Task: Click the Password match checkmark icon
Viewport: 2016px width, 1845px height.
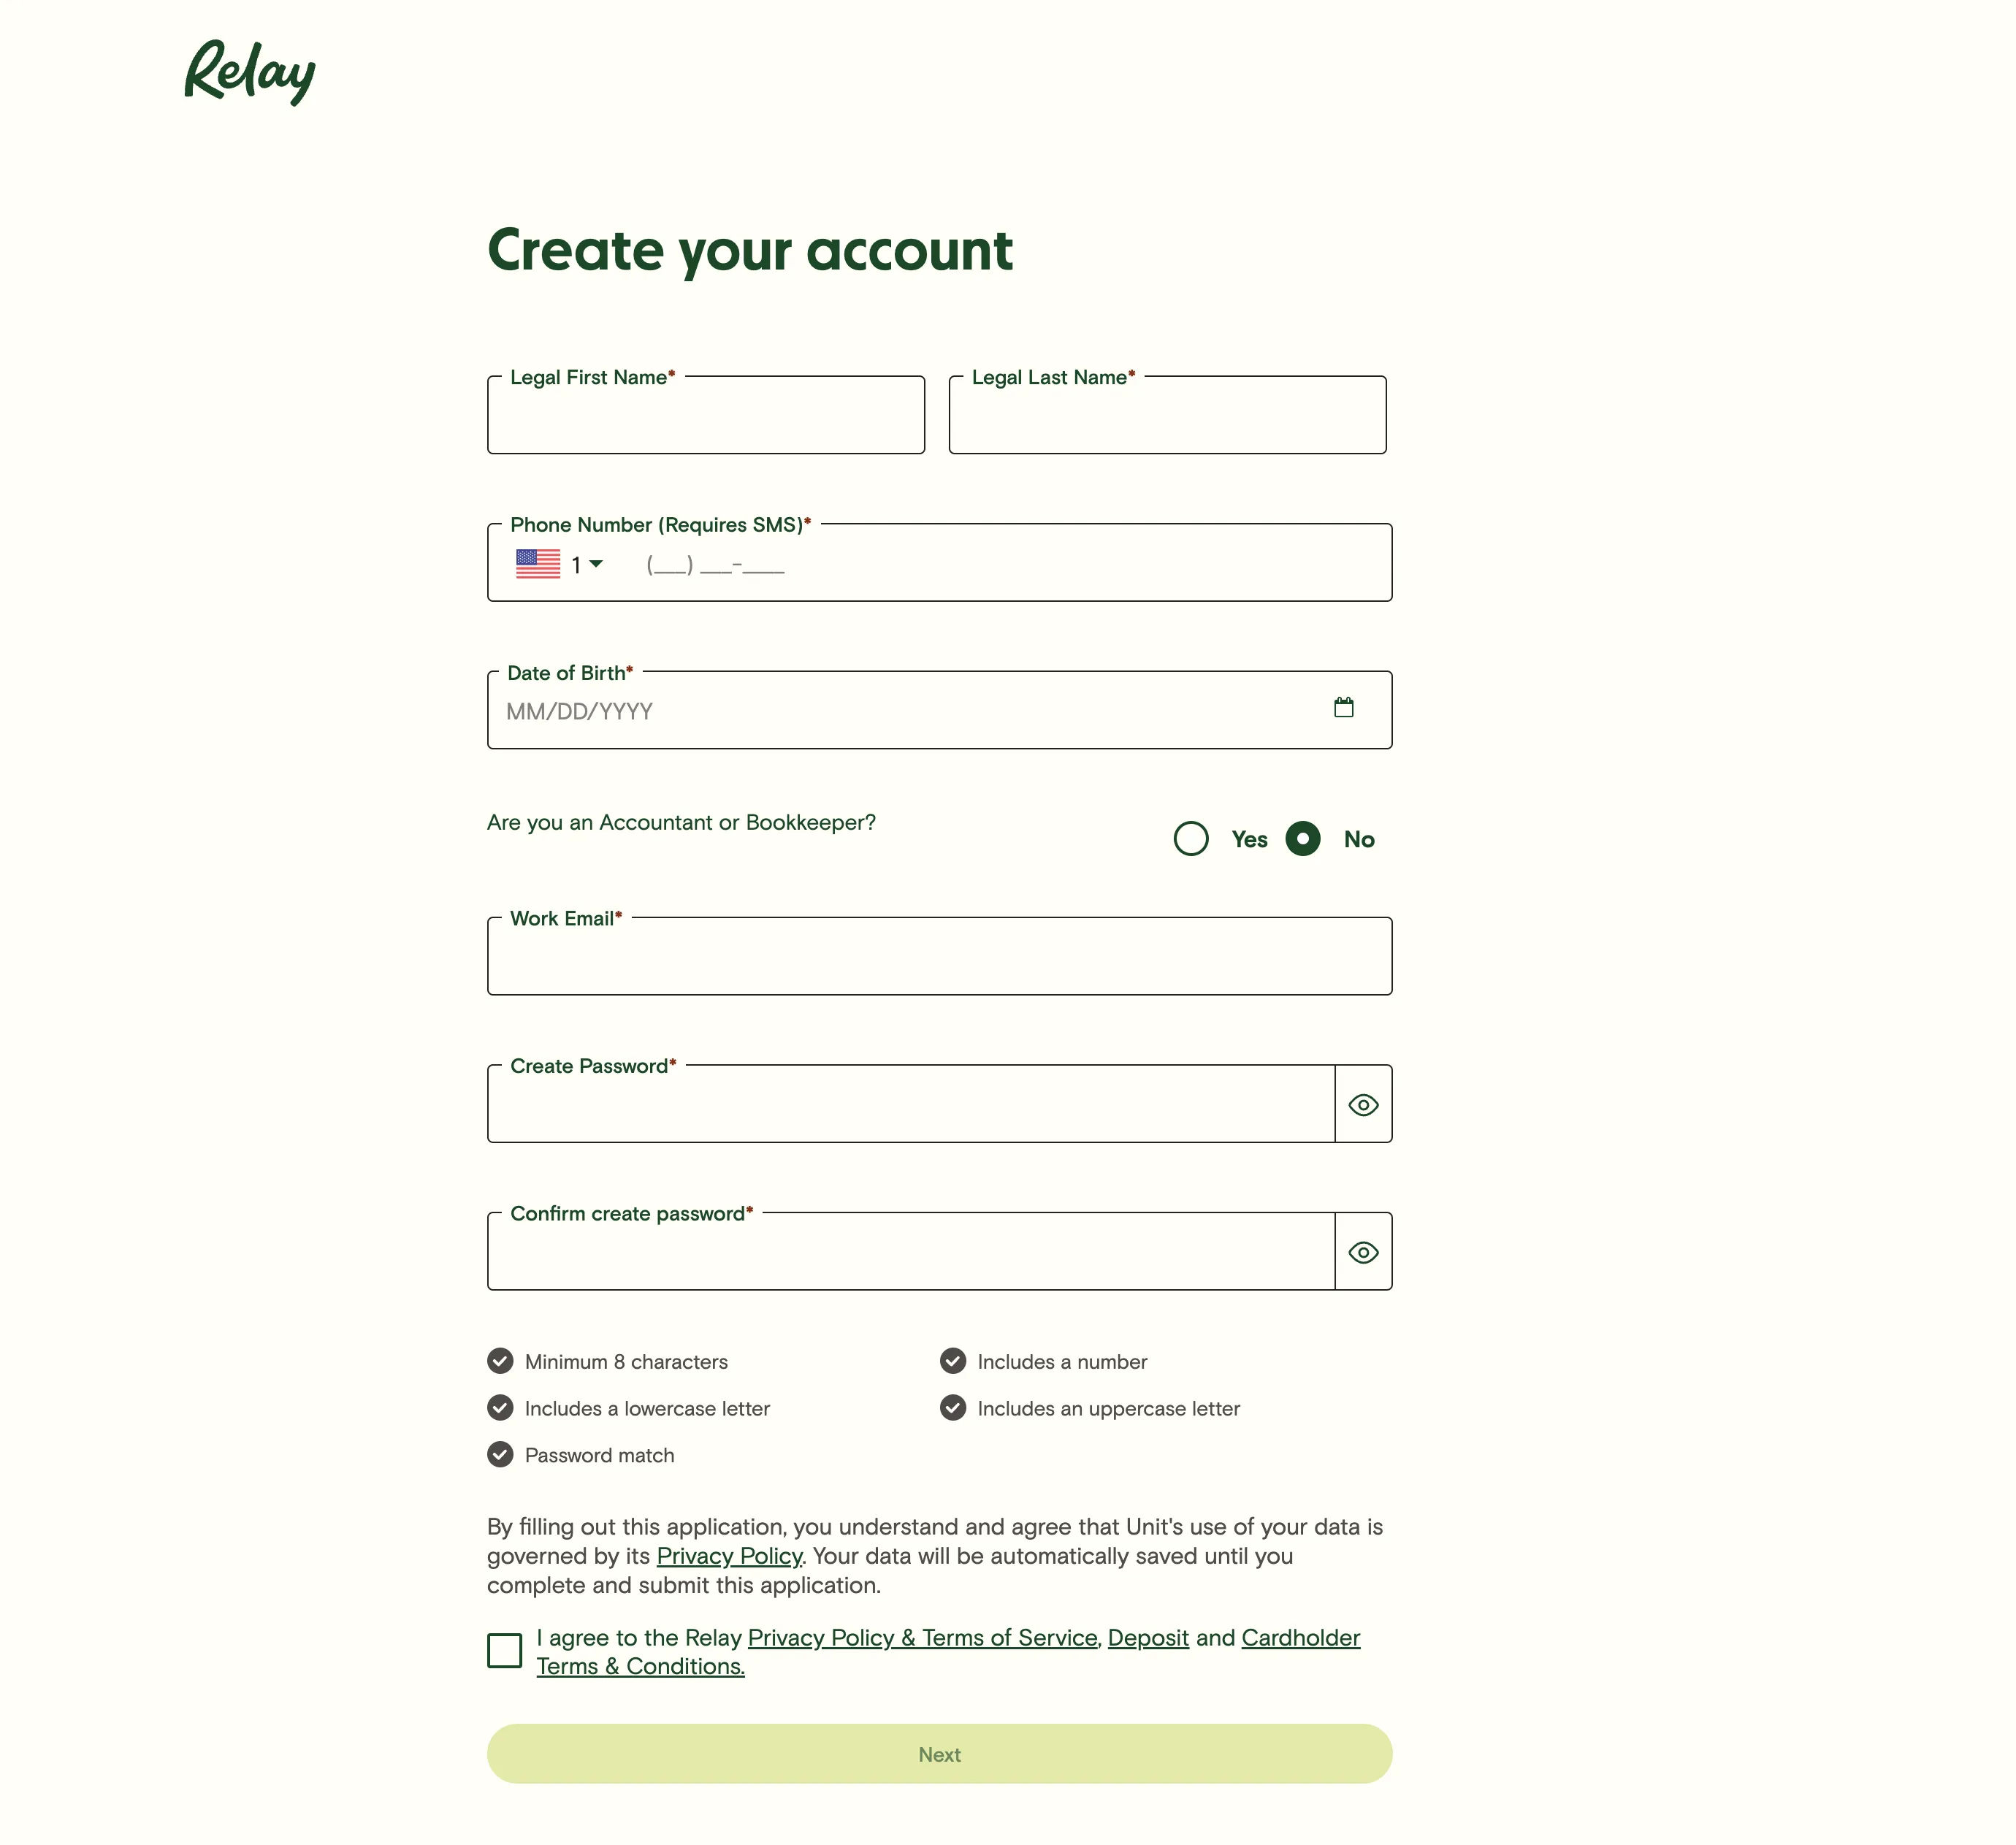Action: (500, 1454)
